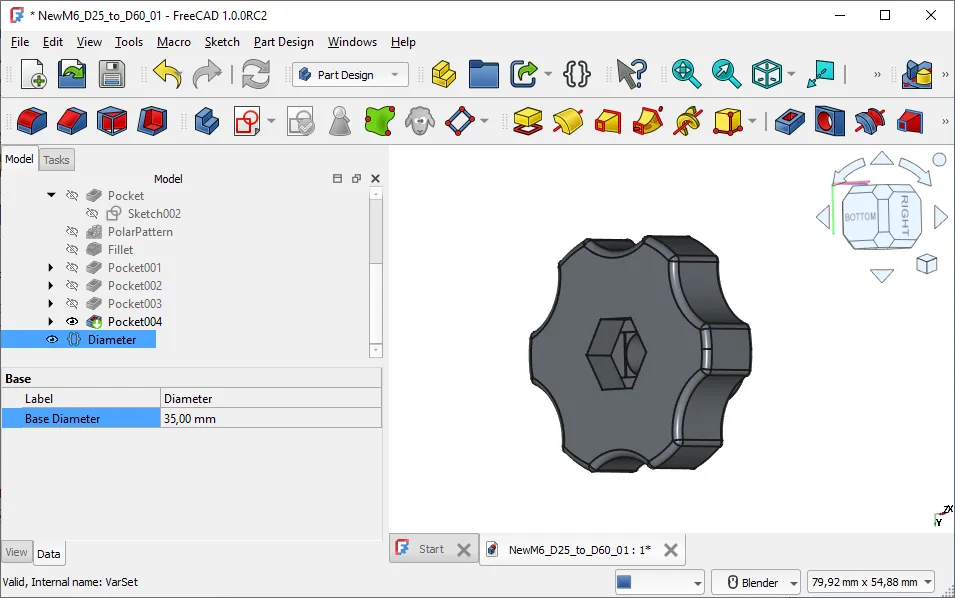Click the Additive loft icon
955x598 pixels.
pos(608,121)
